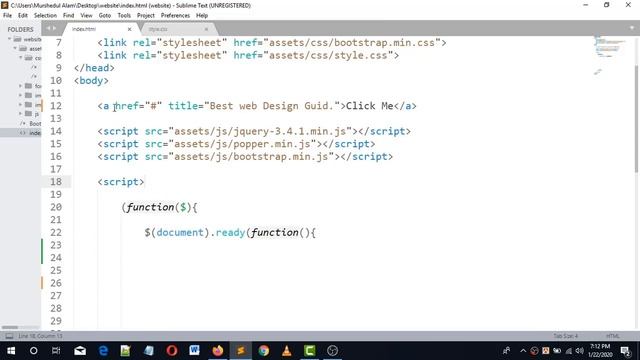Go to previous tab with left arrow
Viewport: 640px width, 360px height.
[48, 28]
